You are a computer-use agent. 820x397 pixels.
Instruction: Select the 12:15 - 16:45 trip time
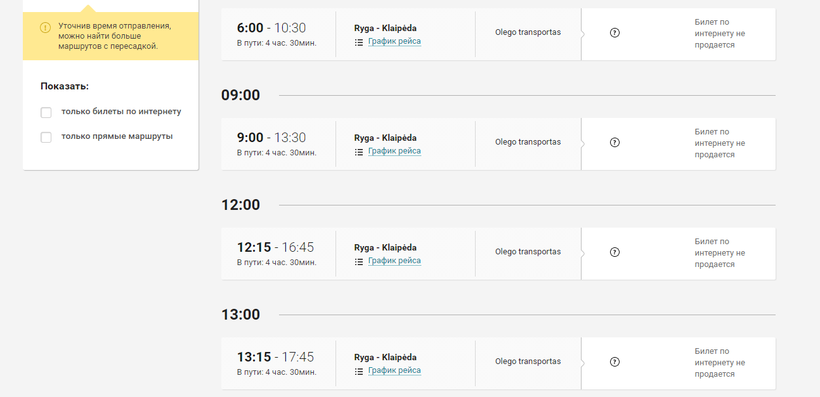coord(276,247)
